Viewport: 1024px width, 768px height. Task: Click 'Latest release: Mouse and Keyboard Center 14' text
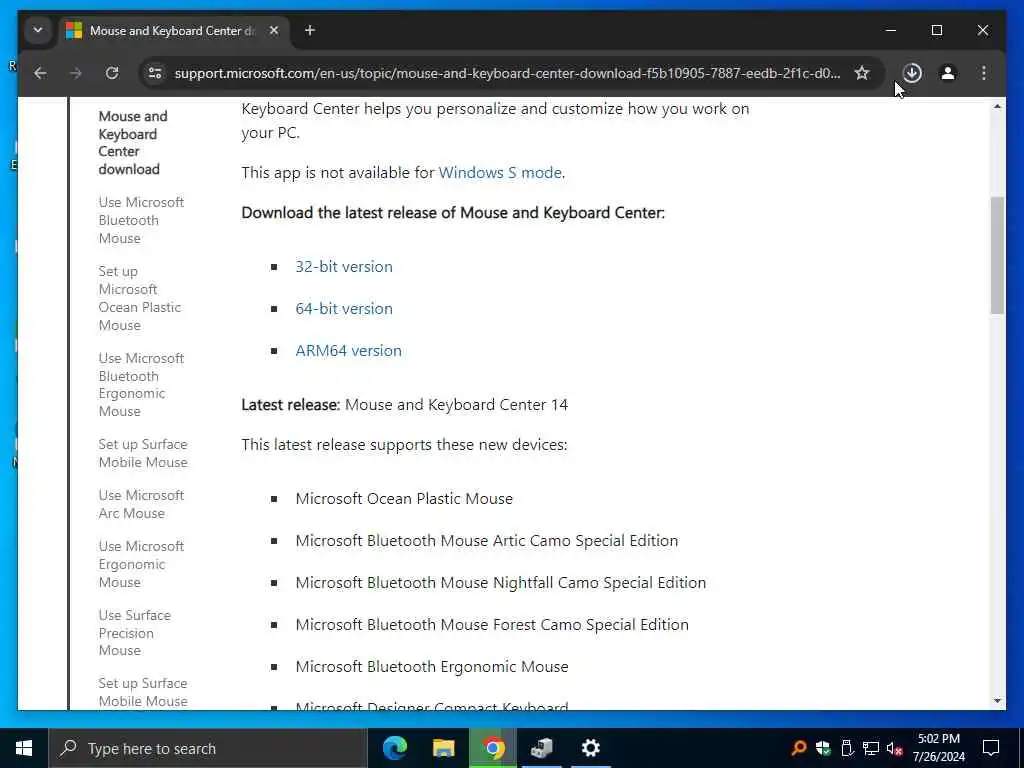[x=405, y=405]
